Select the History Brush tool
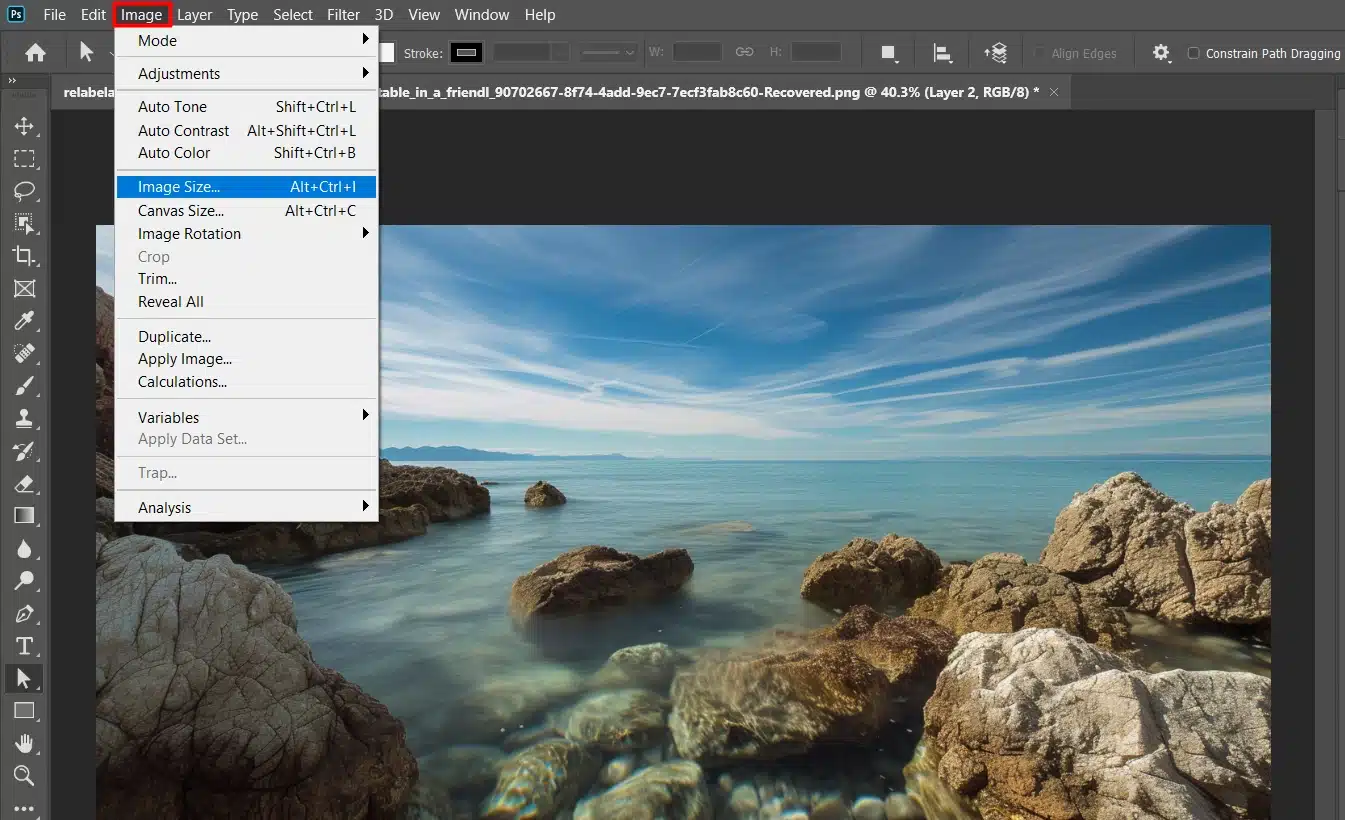This screenshot has height=820, width=1345. coord(24,450)
